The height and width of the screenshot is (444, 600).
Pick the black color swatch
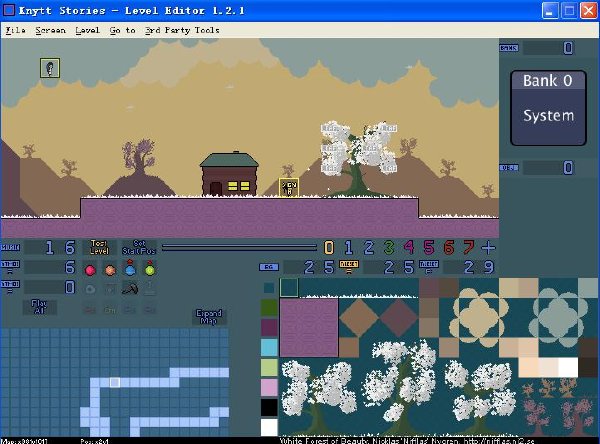pyautogui.click(x=269, y=407)
